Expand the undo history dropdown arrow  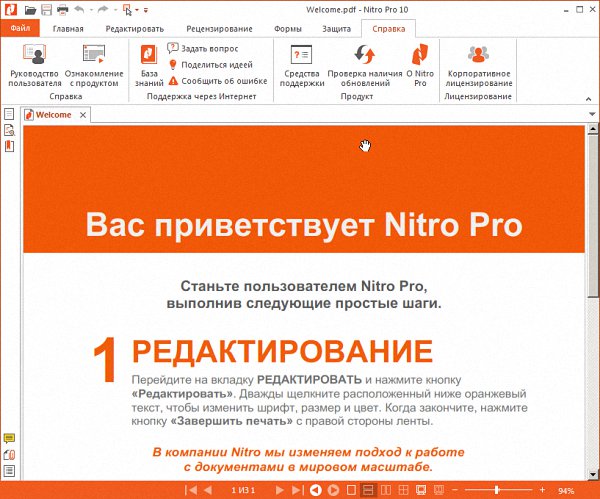(x=91, y=10)
